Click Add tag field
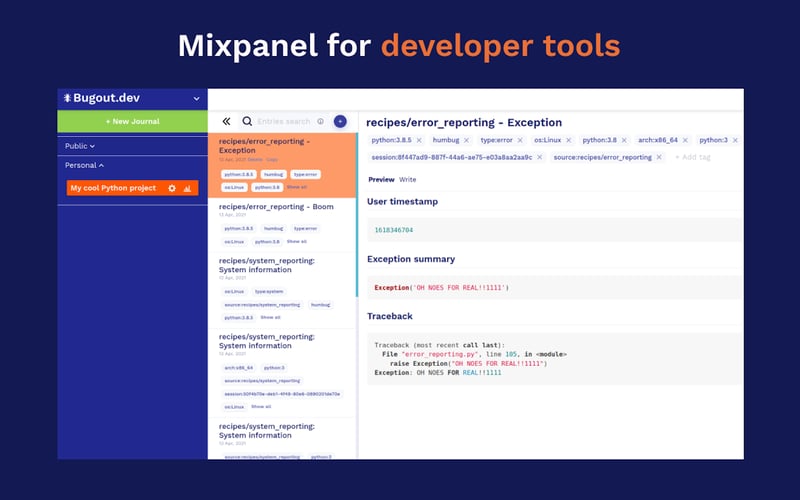The height and width of the screenshot is (500, 800). click(x=693, y=158)
